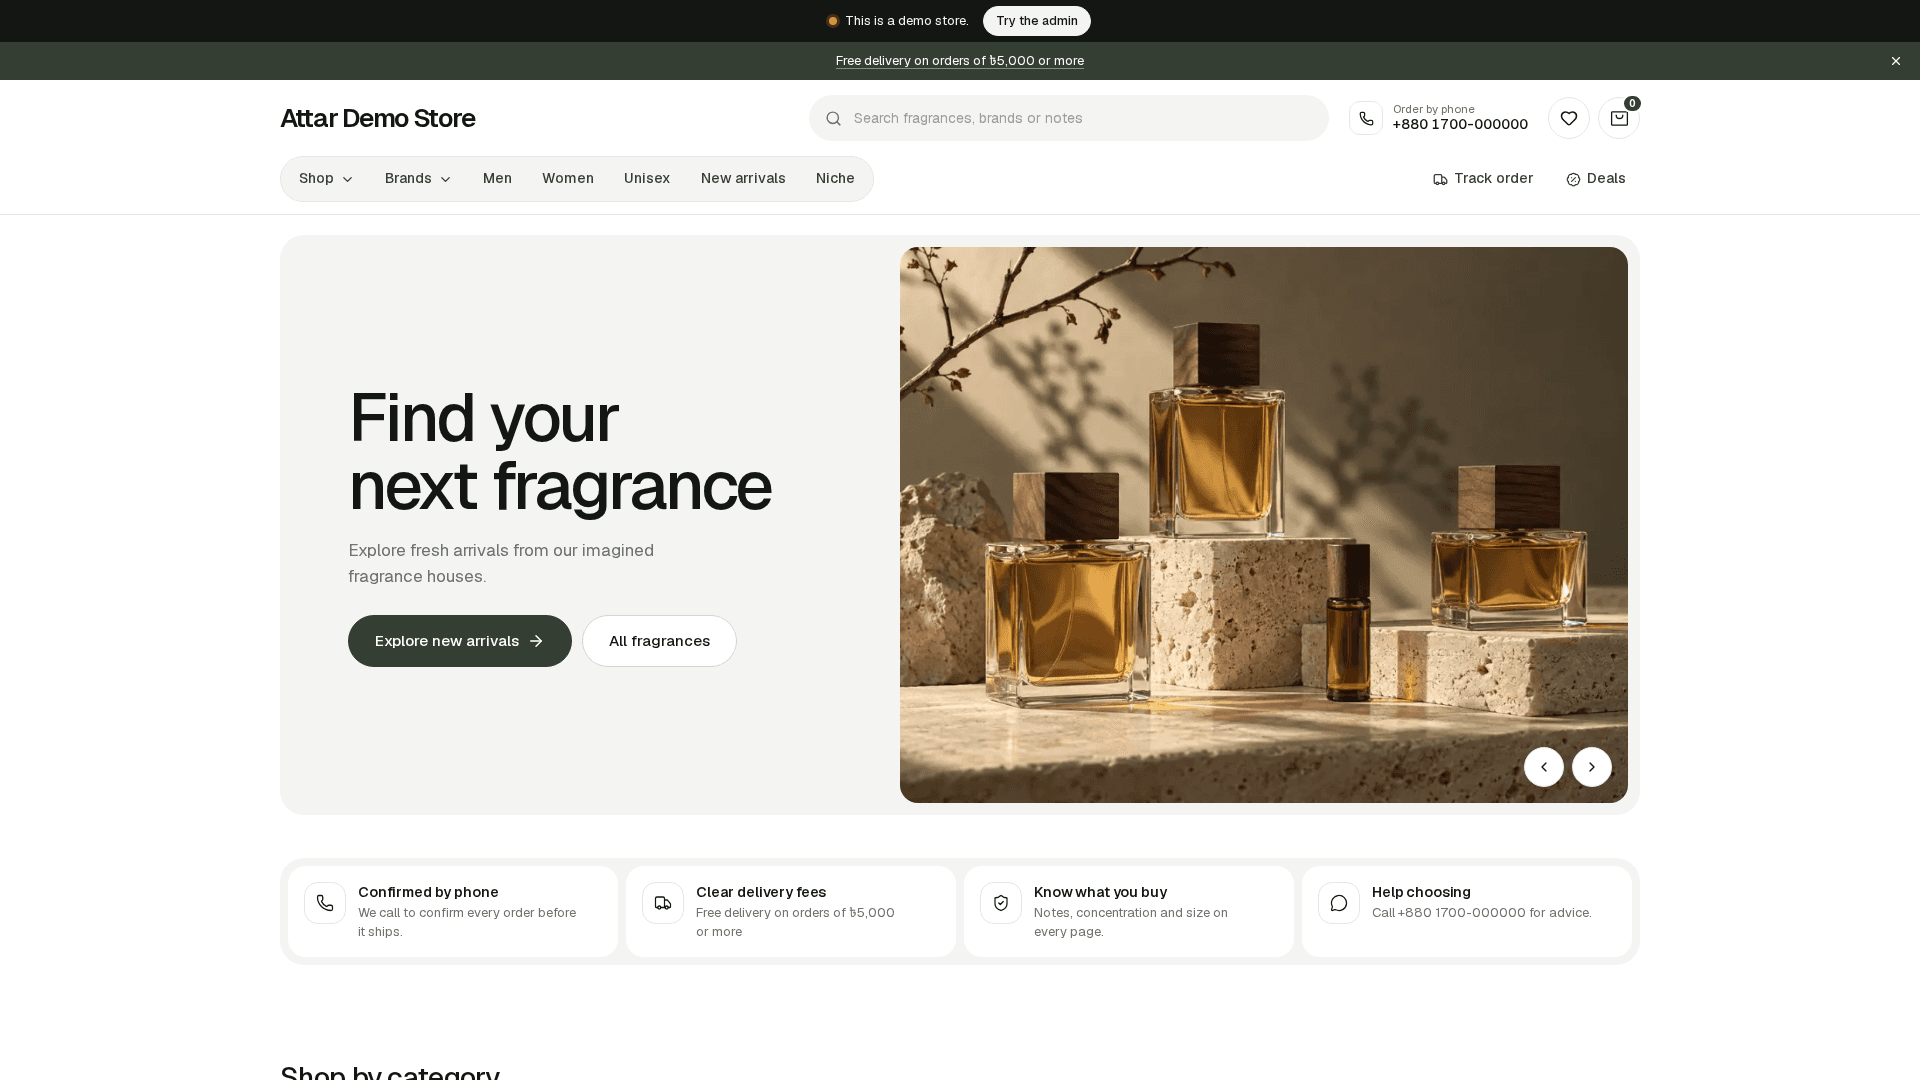Image resolution: width=1920 pixels, height=1080 pixels.
Task: Follow the free delivery on orders link
Action: pyautogui.click(x=960, y=61)
